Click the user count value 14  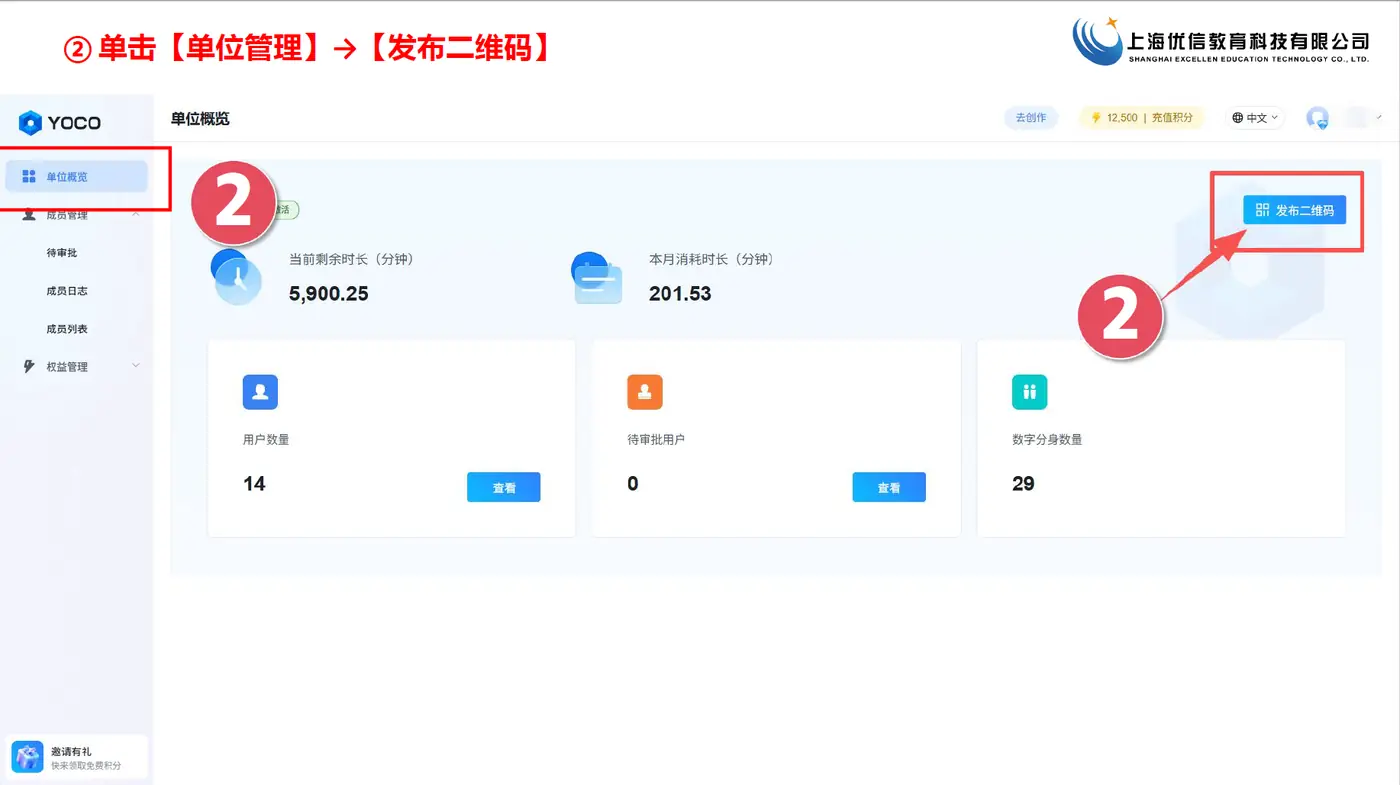click(254, 484)
